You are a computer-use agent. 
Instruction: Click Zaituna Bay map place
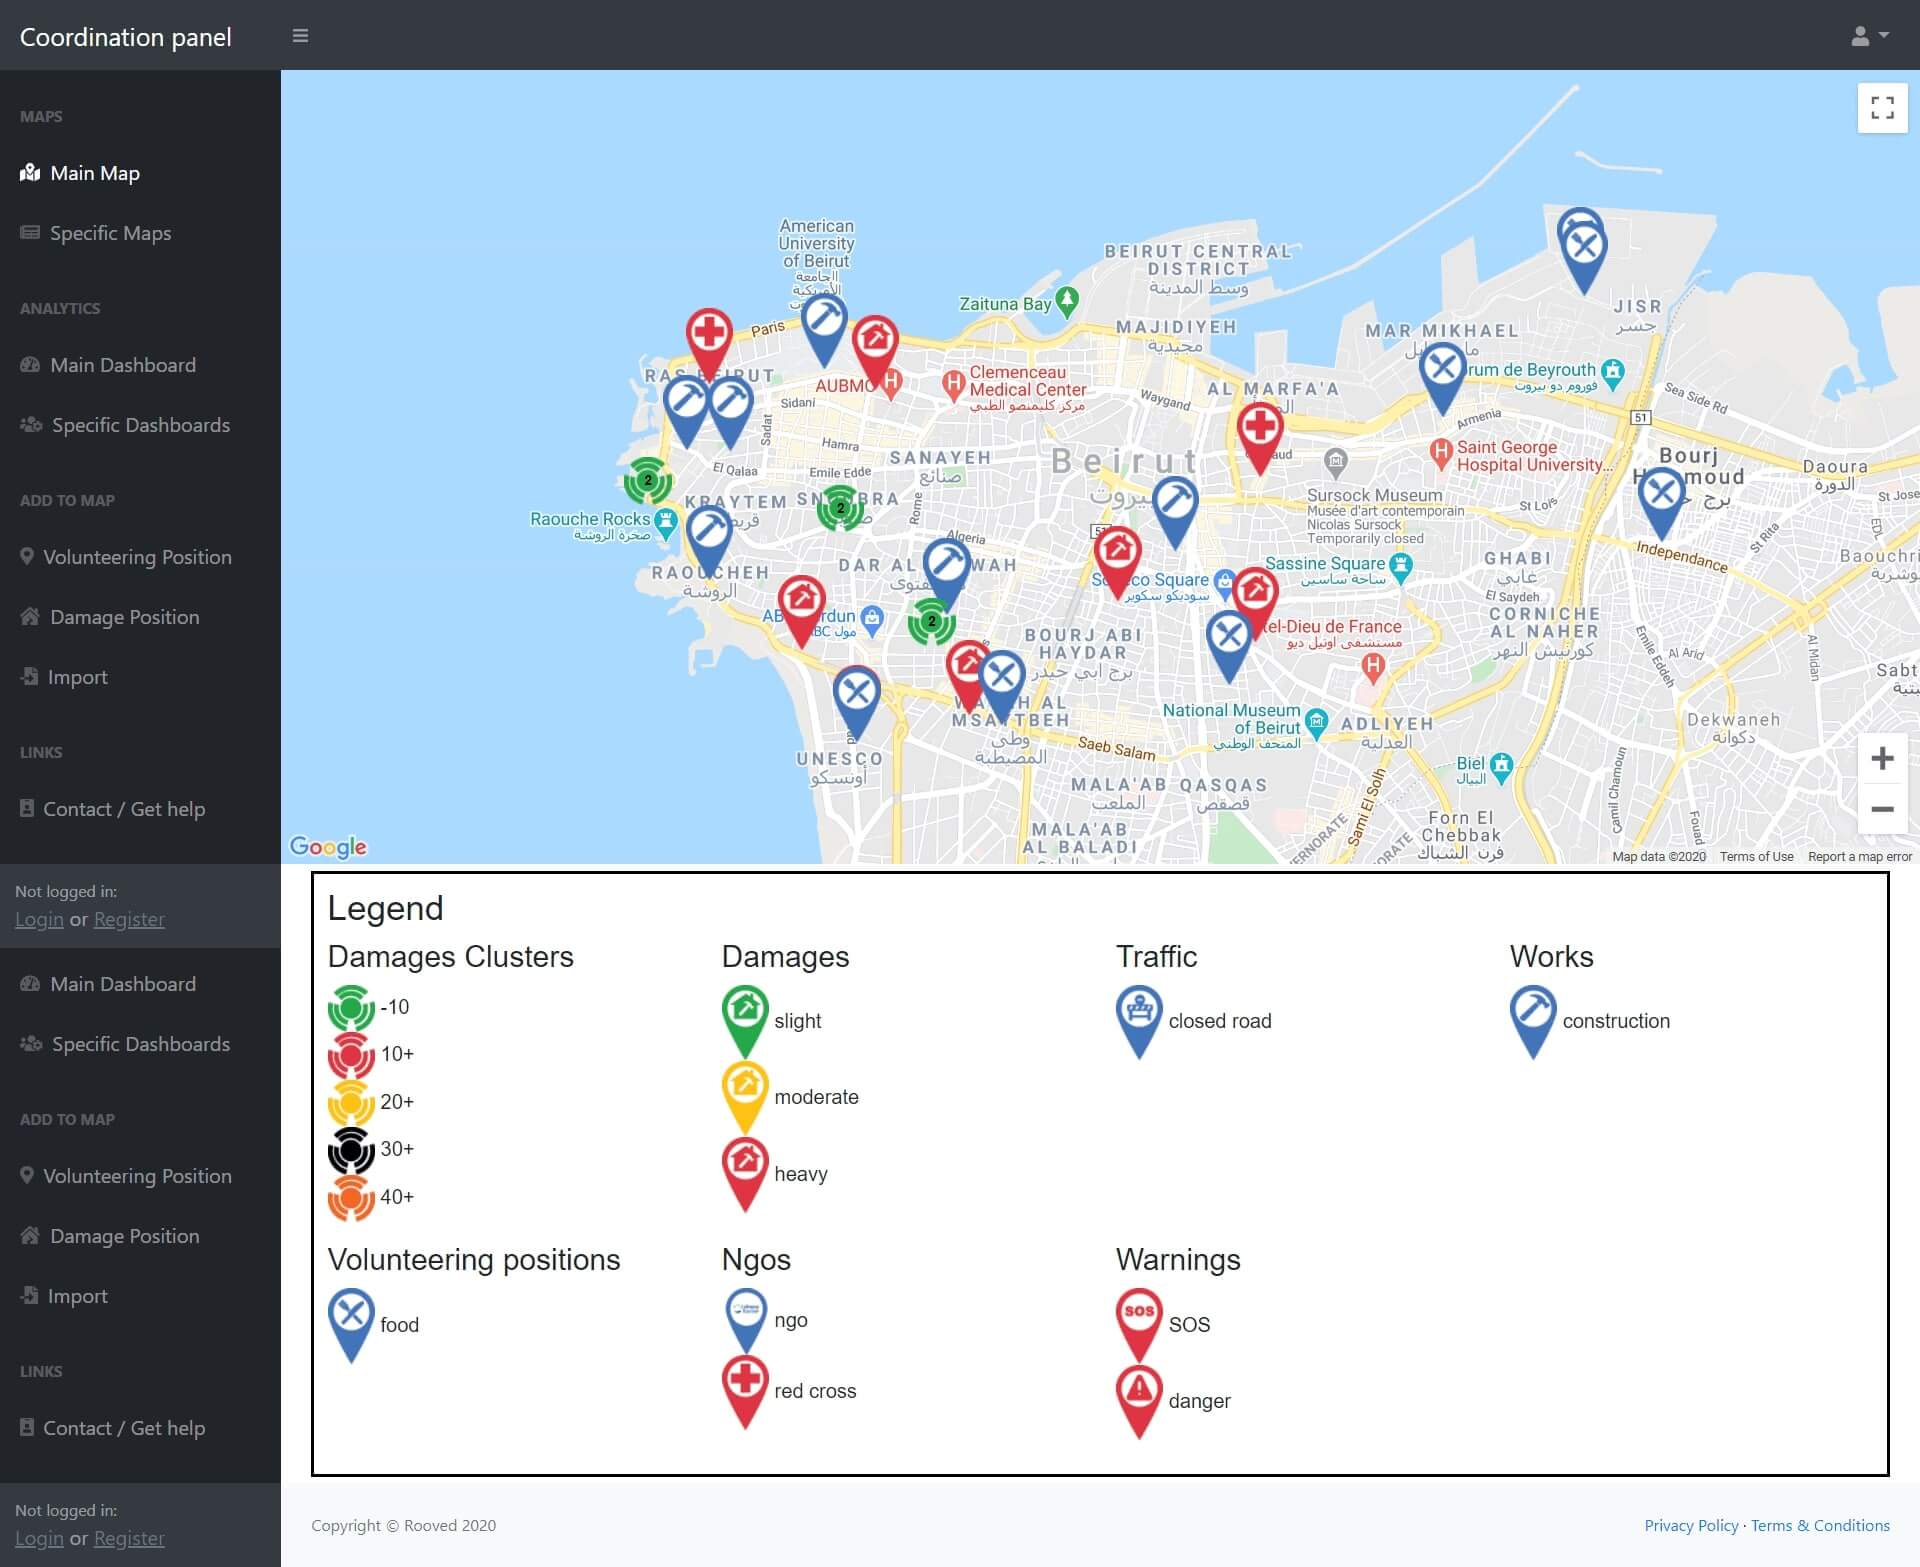(1018, 303)
